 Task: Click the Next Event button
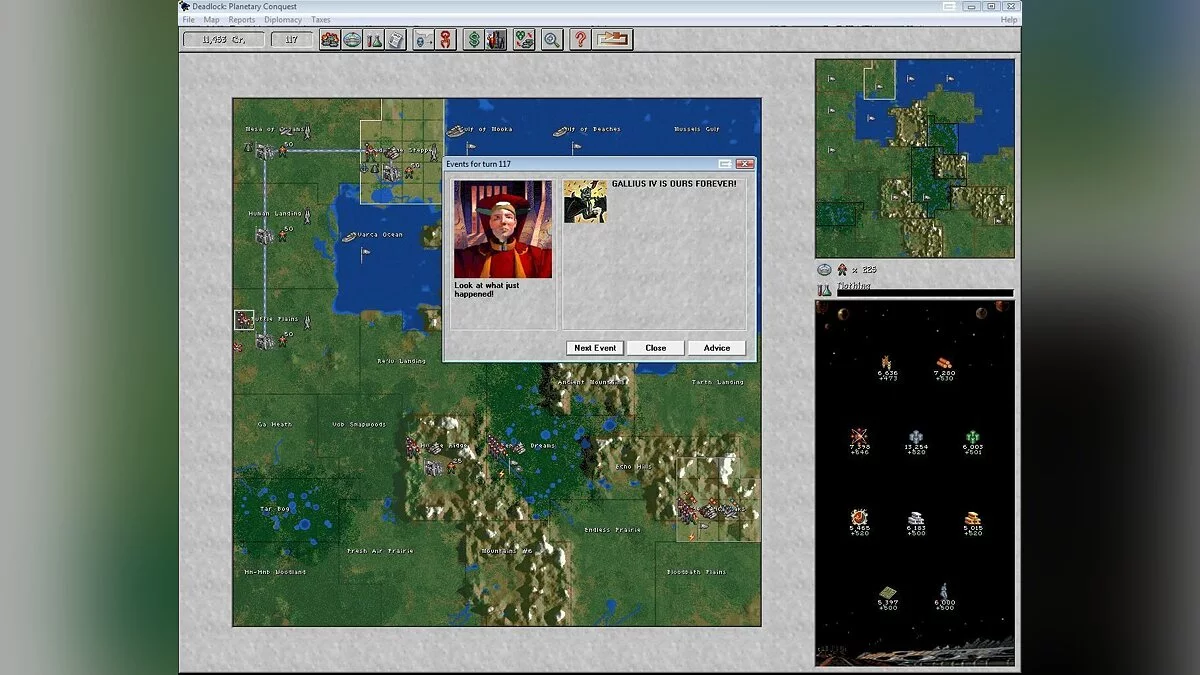click(x=595, y=348)
